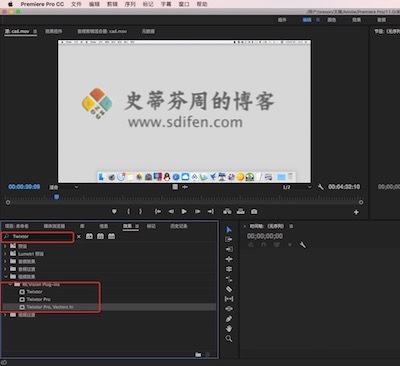
Task: Click the Export Frame camera icon
Action: coord(254,212)
